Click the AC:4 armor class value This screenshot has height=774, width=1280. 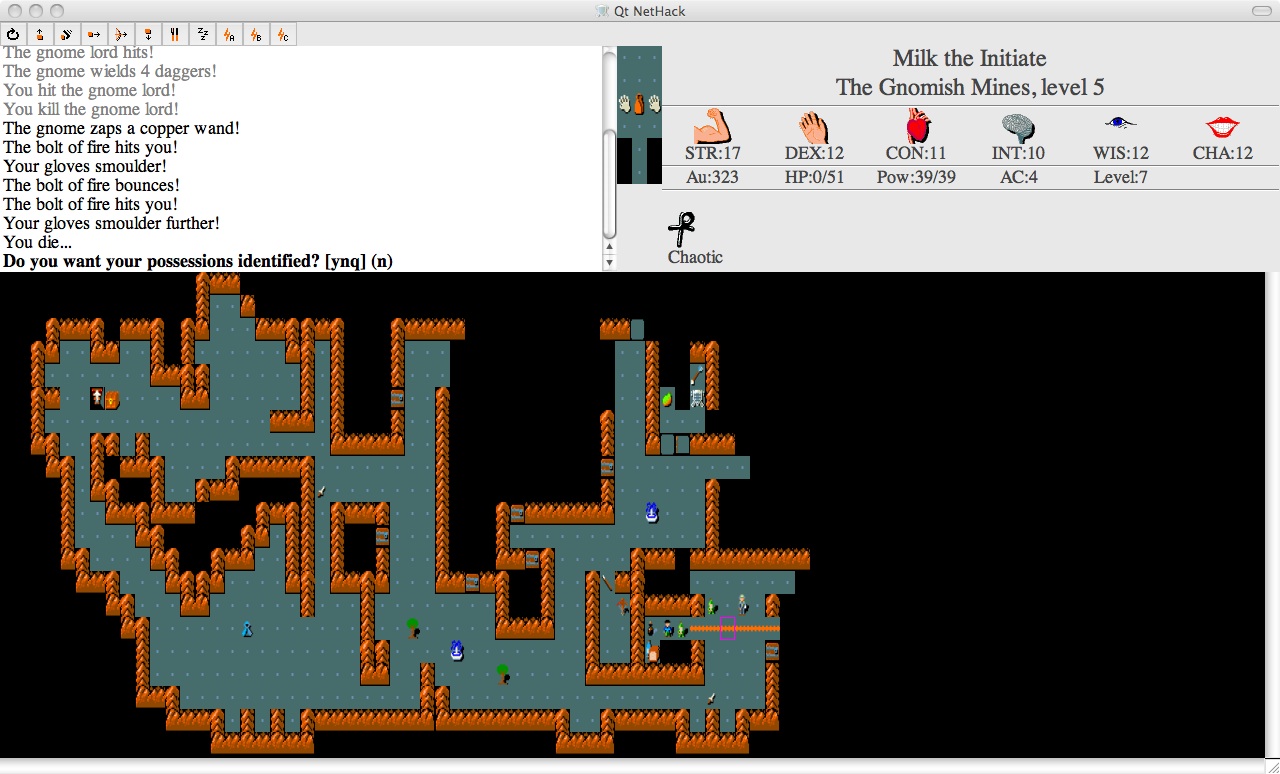[1018, 177]
